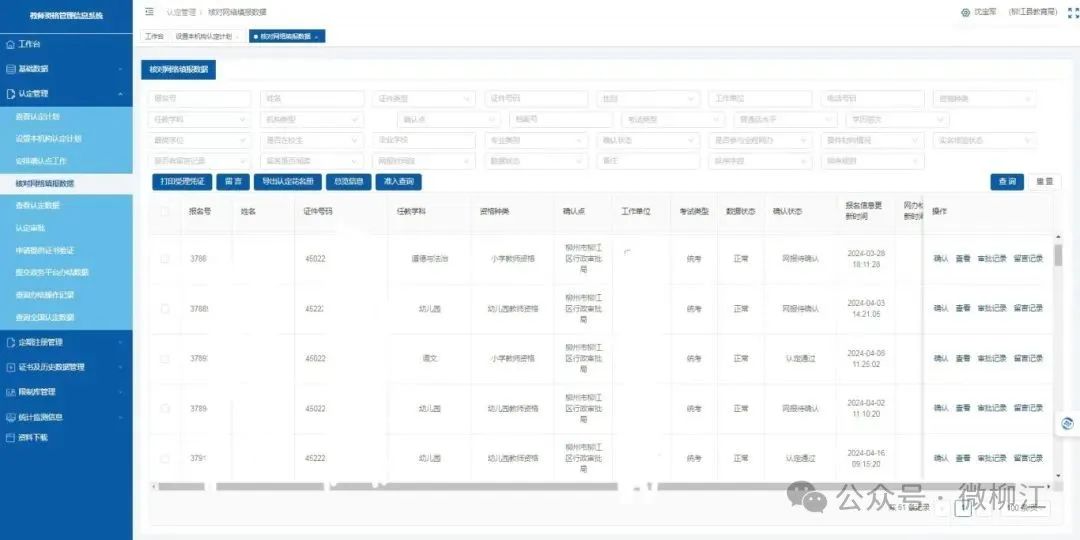Viewport: 1080px width, 540px height.
Task: Check the checkbox for row 3791
Action: [x=165, y=458]
